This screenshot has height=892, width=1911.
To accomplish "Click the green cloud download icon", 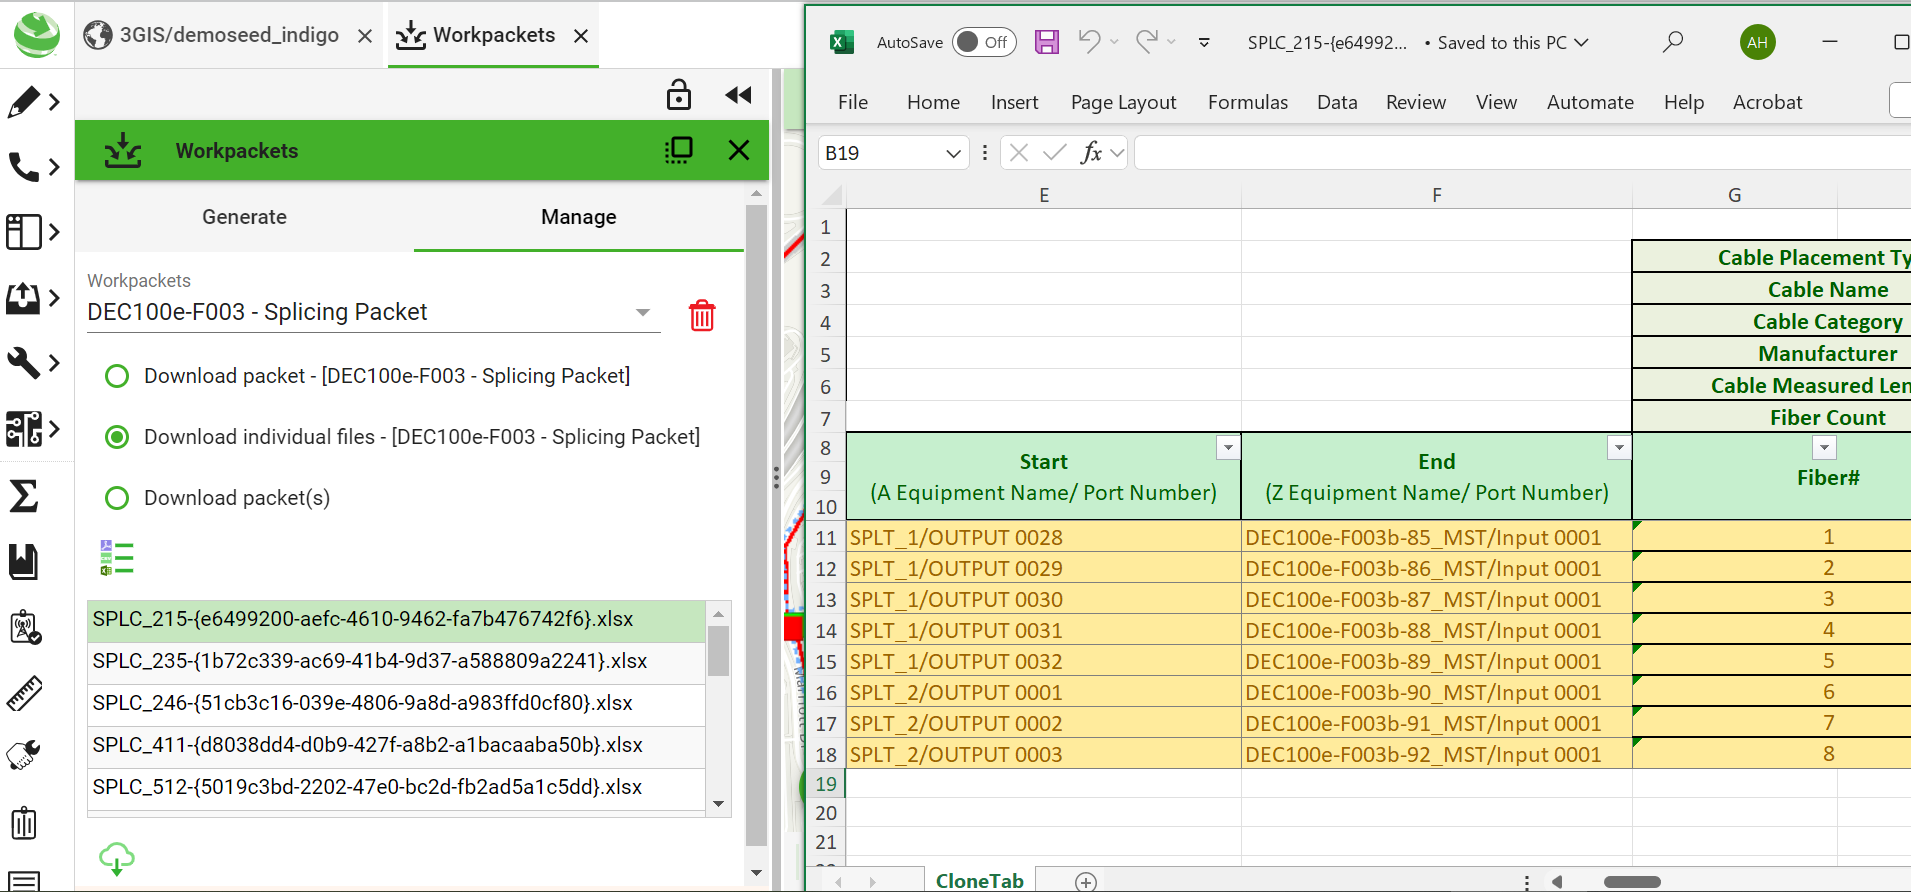I will 116,858.
